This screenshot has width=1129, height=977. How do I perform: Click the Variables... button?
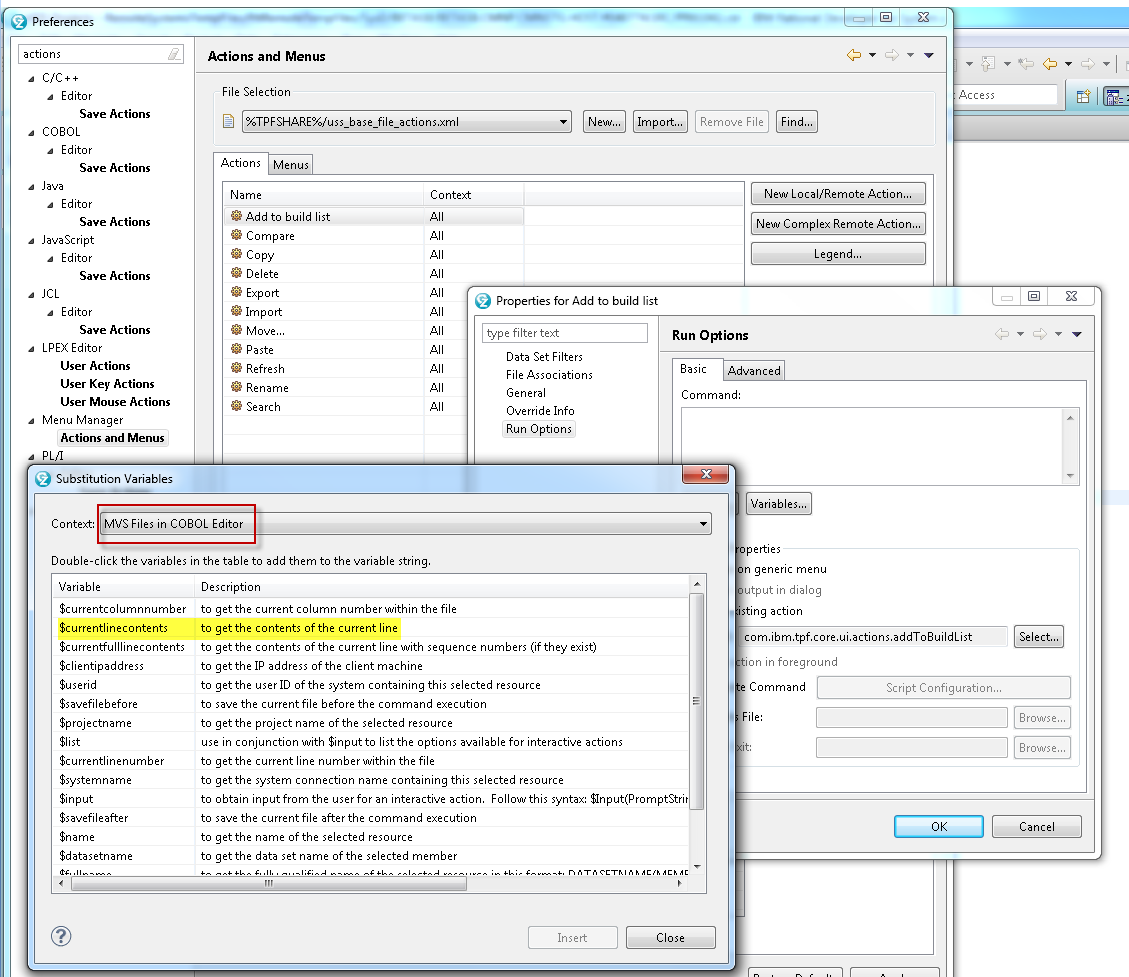click(778, 504)
